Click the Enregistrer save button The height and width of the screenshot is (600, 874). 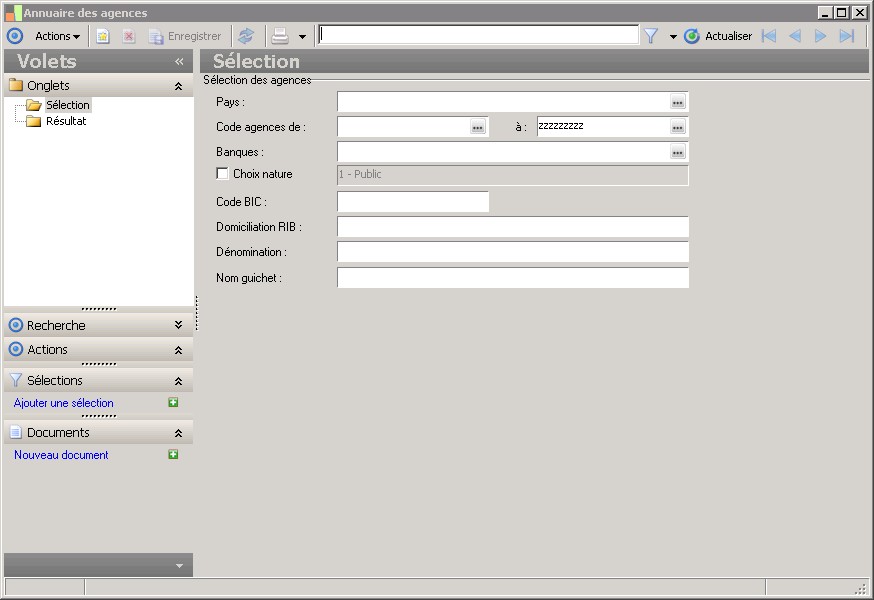pyautogui.click(x=185, y=36)
